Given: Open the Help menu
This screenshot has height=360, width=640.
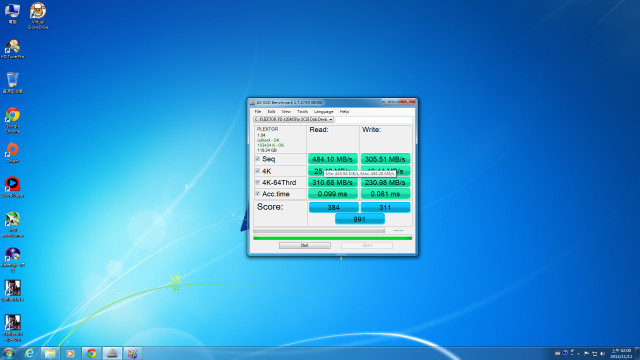Looking at the screenshot, I should coord(344,111).
